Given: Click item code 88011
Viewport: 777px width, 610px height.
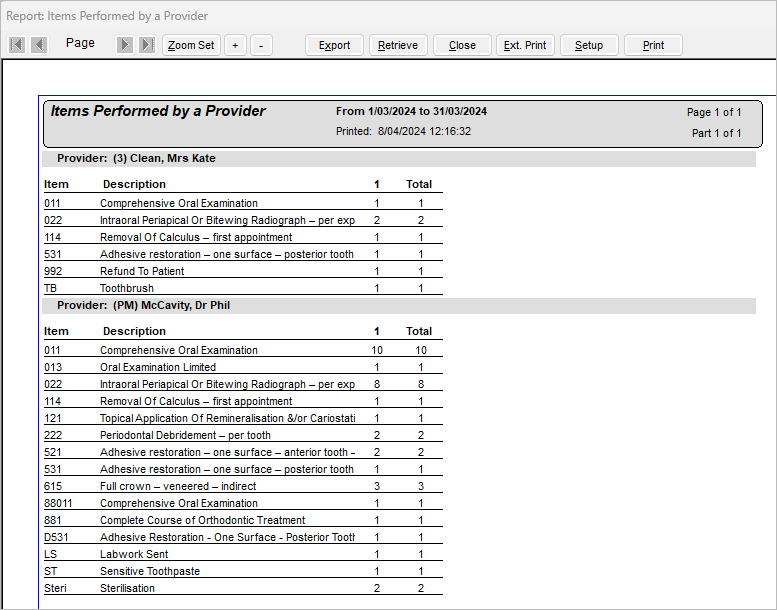Looking at the screenshot, I should click(x=58, y=503).
